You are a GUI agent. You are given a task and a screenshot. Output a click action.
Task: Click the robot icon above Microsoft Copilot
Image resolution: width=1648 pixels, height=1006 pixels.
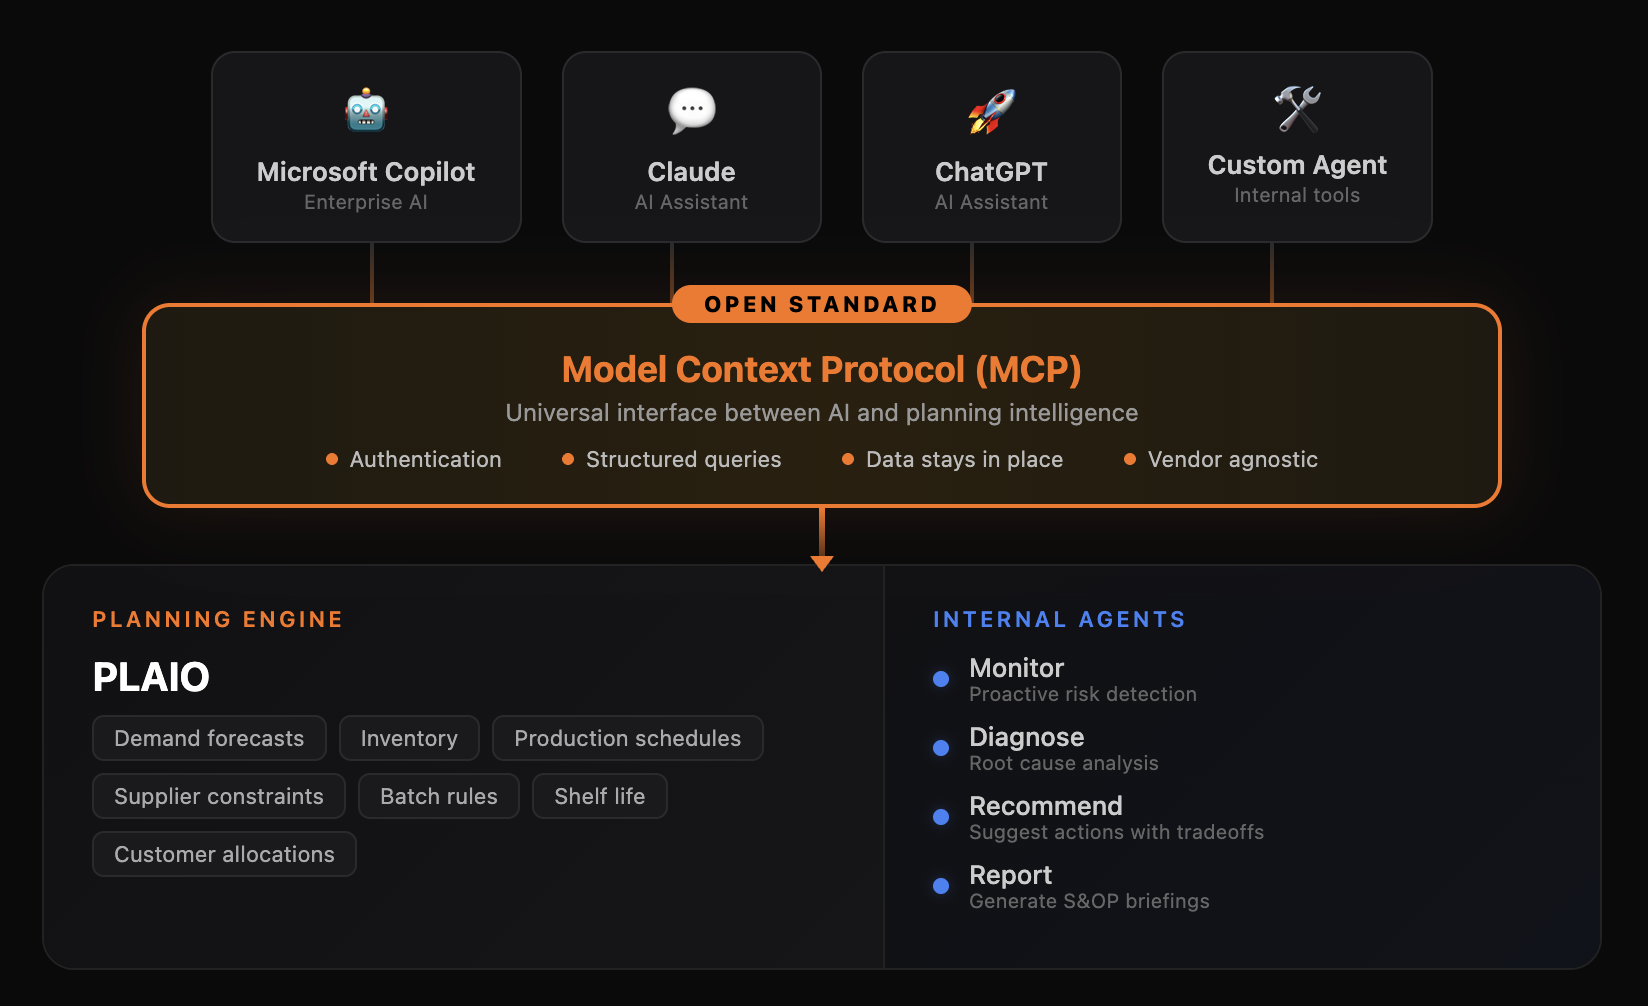coord(366,110)
